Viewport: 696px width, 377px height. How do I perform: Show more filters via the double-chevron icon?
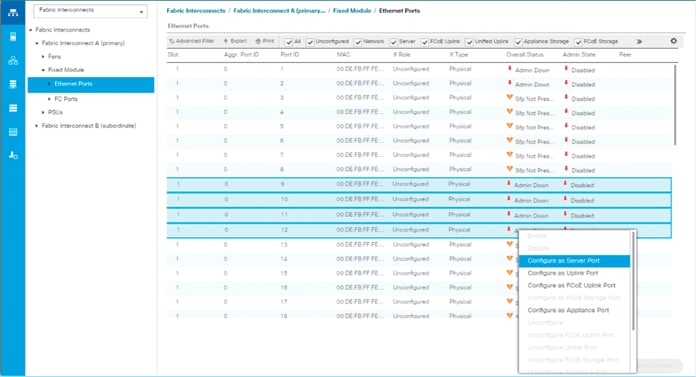639,41
